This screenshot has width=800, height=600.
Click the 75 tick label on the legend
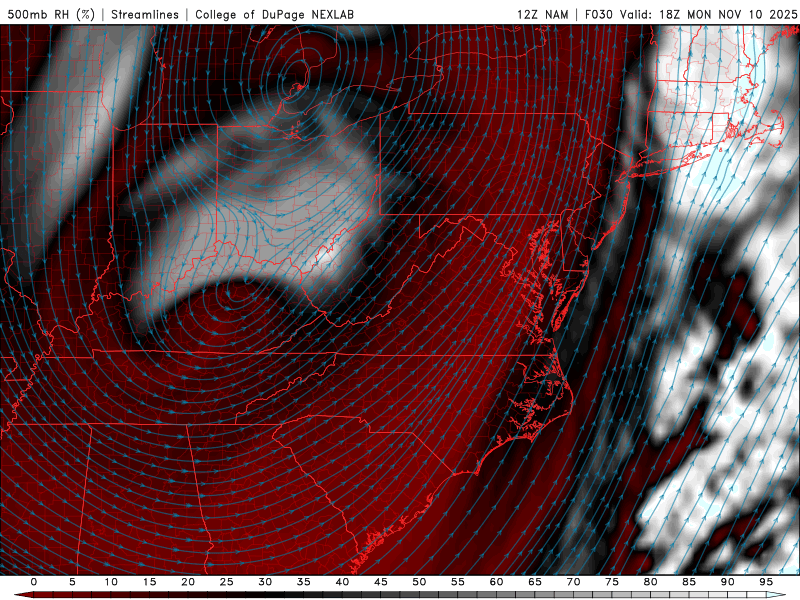(x=612, y=582)
